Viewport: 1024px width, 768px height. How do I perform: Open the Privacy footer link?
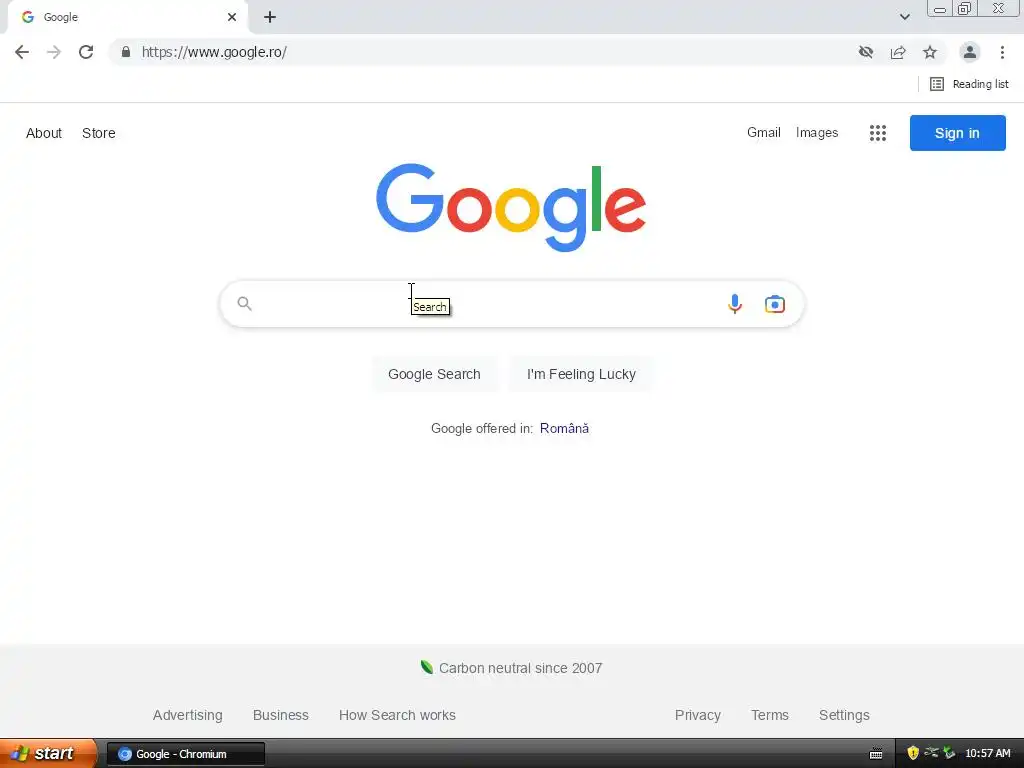tap(697, 715)
